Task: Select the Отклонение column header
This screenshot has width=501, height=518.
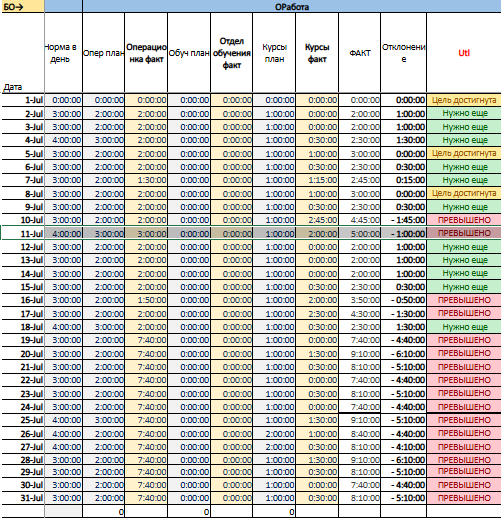Action: click(404, 53)
